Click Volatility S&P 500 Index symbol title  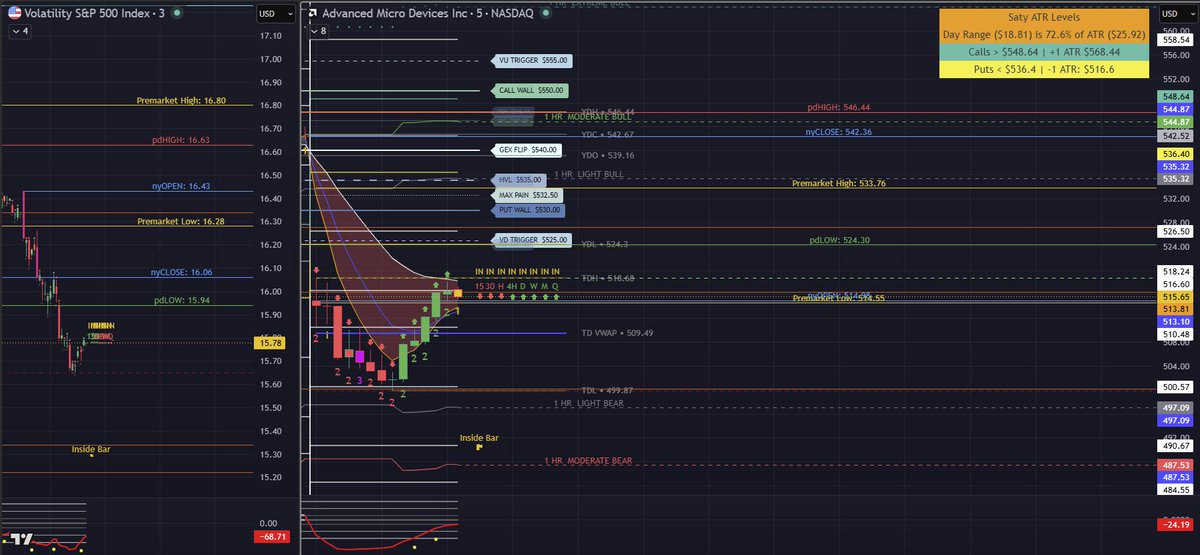[x=87, y=14]
